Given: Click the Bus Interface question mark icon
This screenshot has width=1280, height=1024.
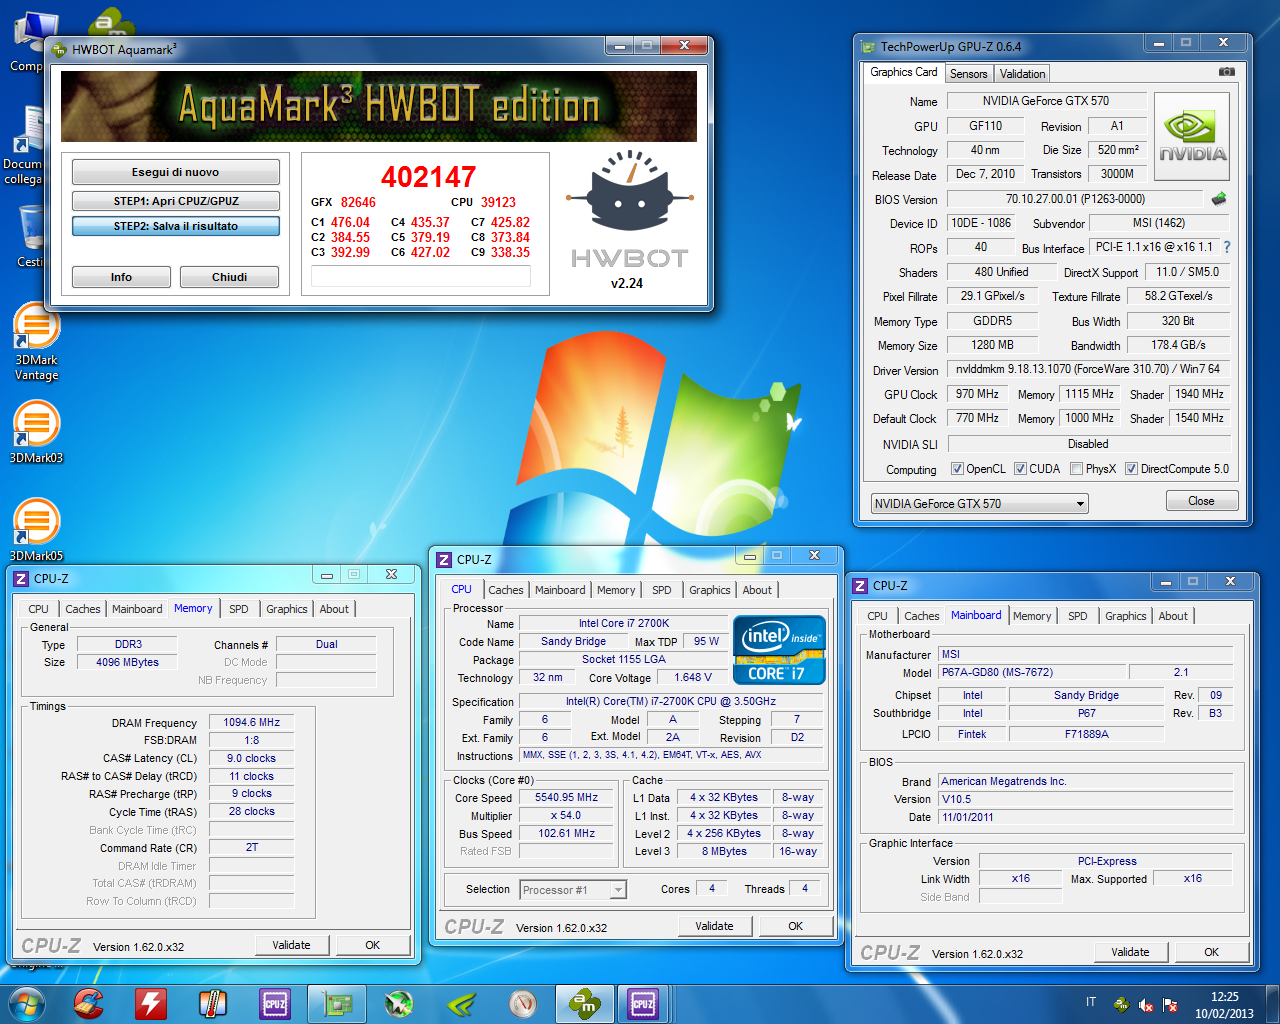Looking at the screenshot, I should point(1227,247).
